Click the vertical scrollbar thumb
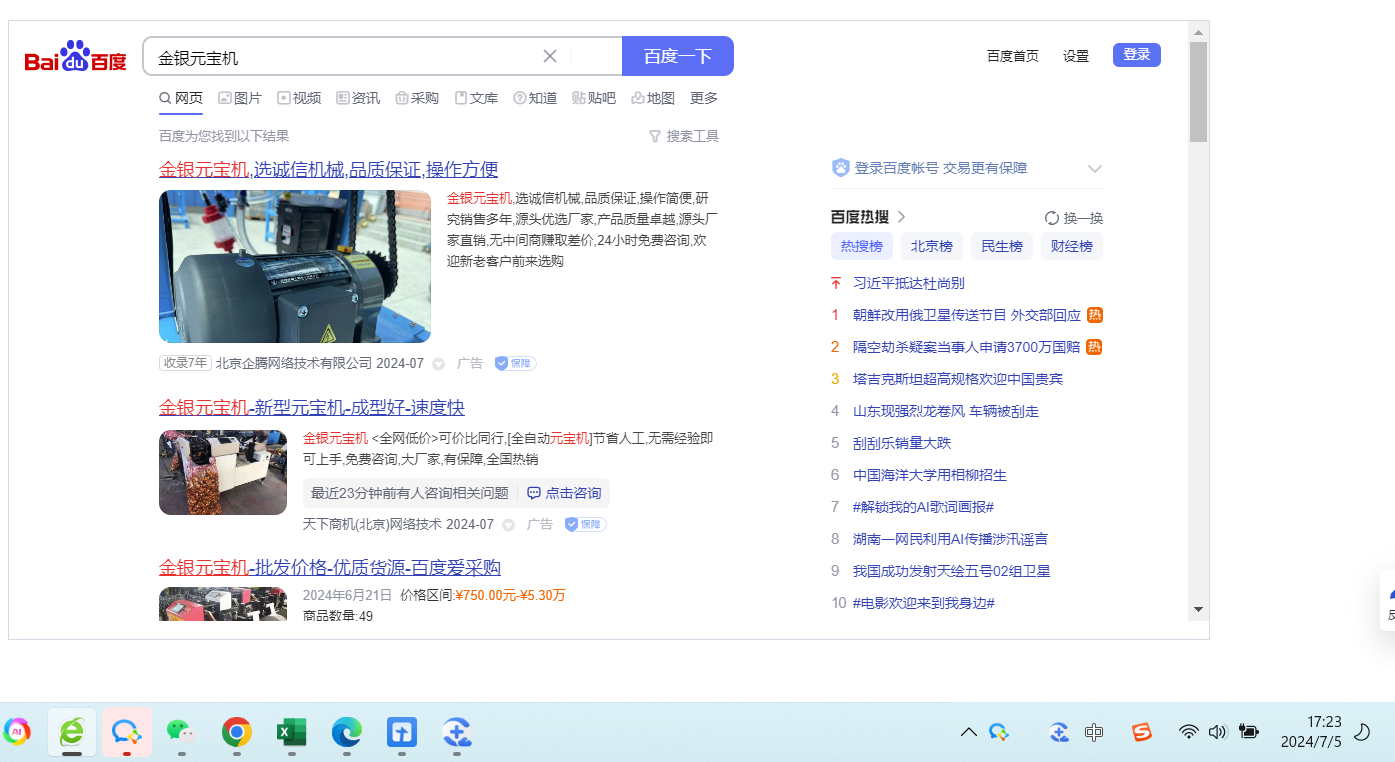Viewport: 1395px width, 762px height. tap(1198, 92)
